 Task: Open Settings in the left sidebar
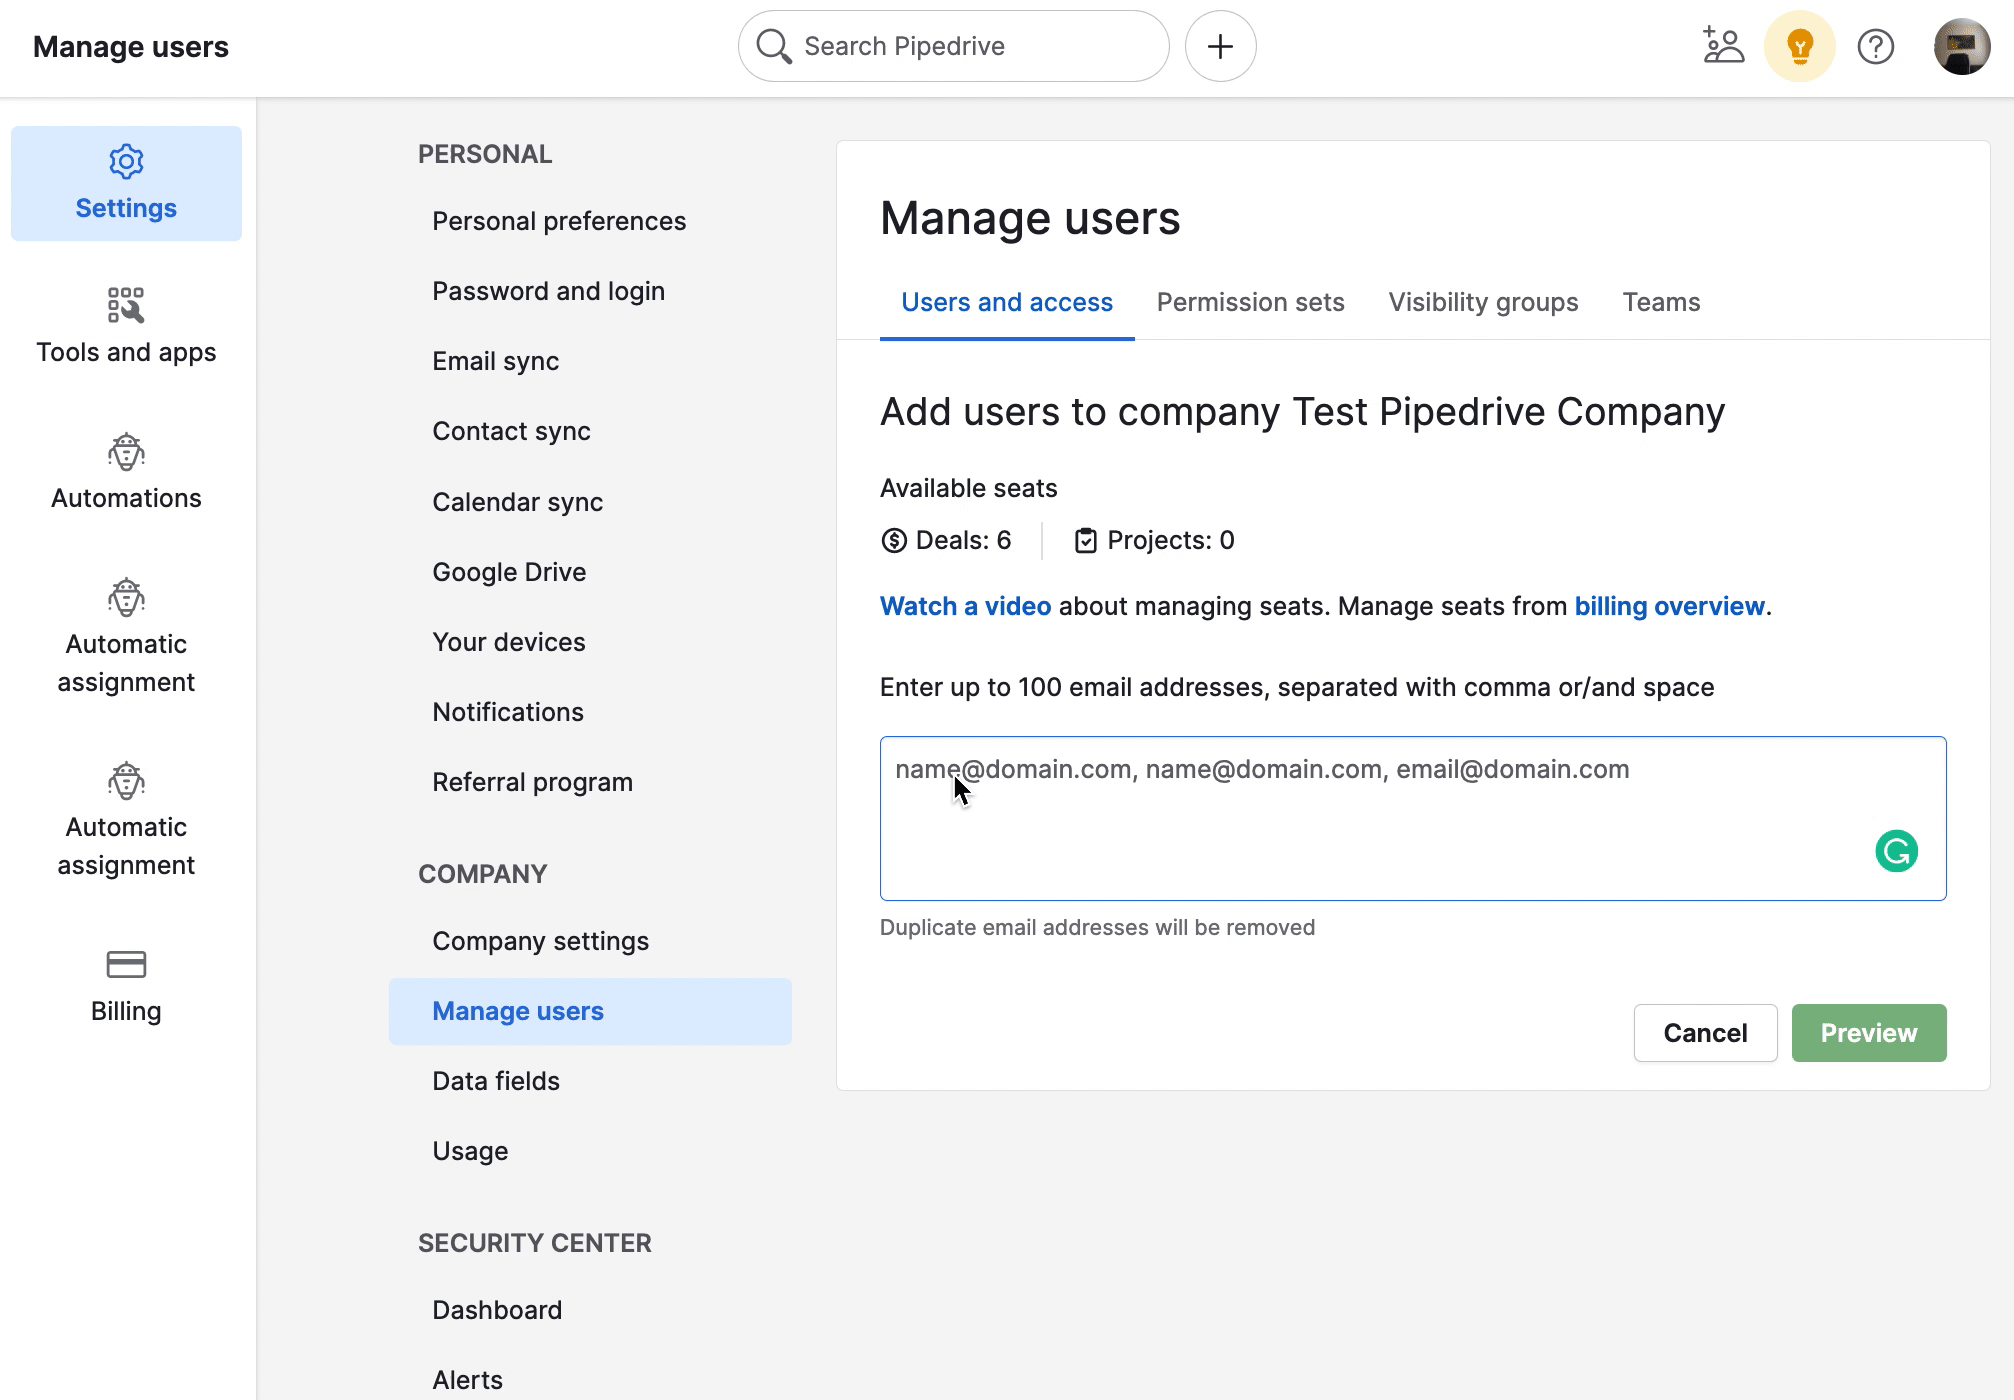tap(126, 184)
